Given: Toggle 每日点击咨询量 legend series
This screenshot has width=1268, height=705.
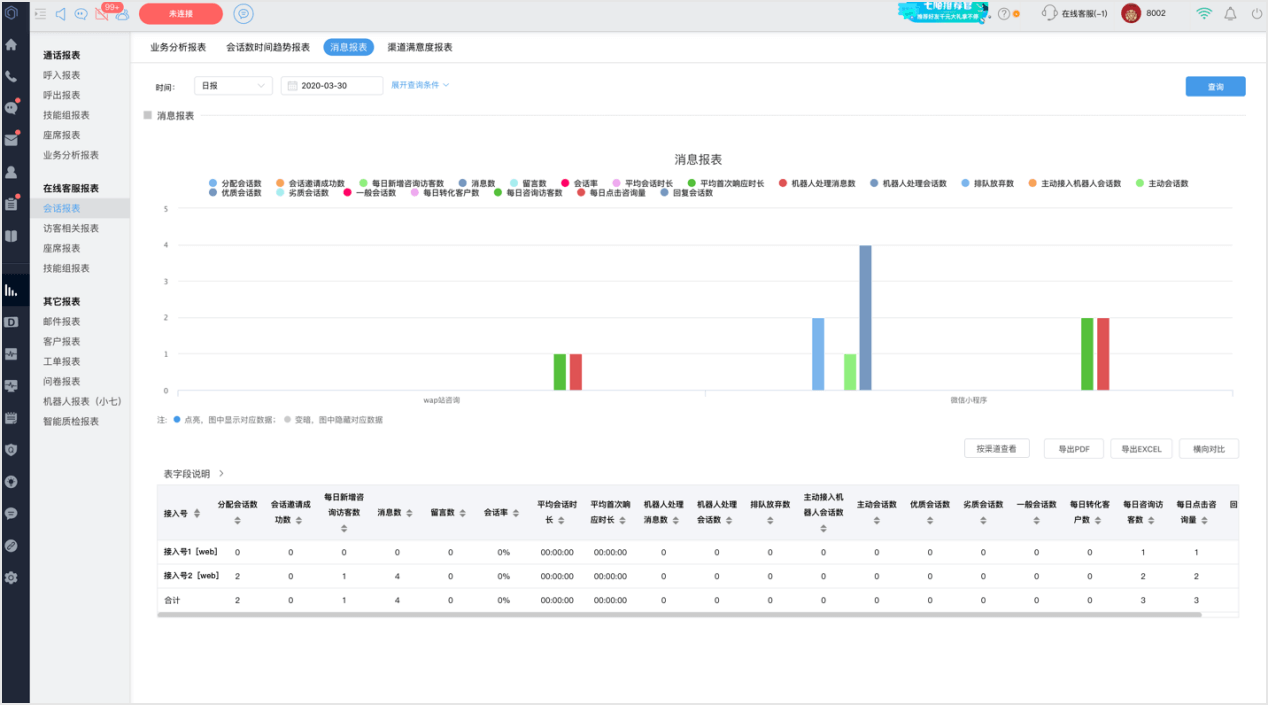Looking at the screenshot, I should pyautogui.click(x=611, y=193).
